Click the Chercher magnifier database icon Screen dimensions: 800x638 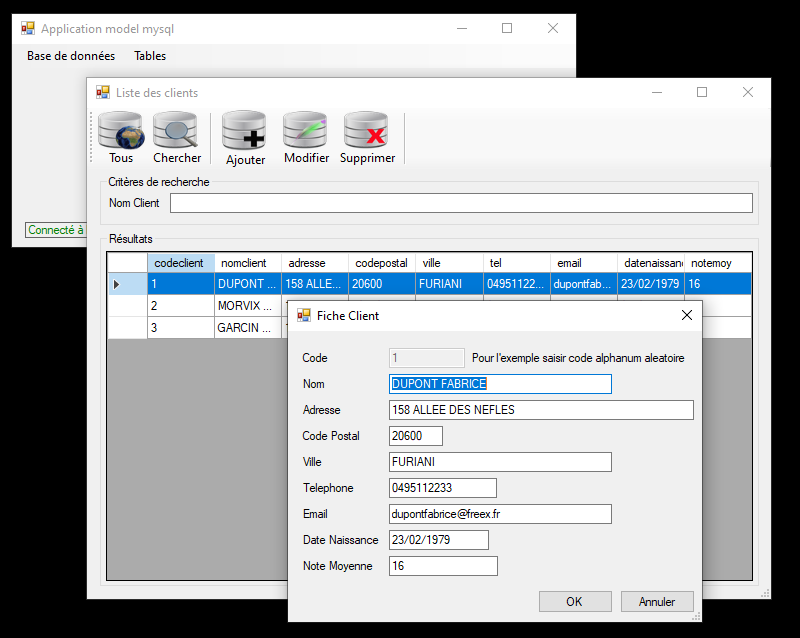click(x=177, y=131)
